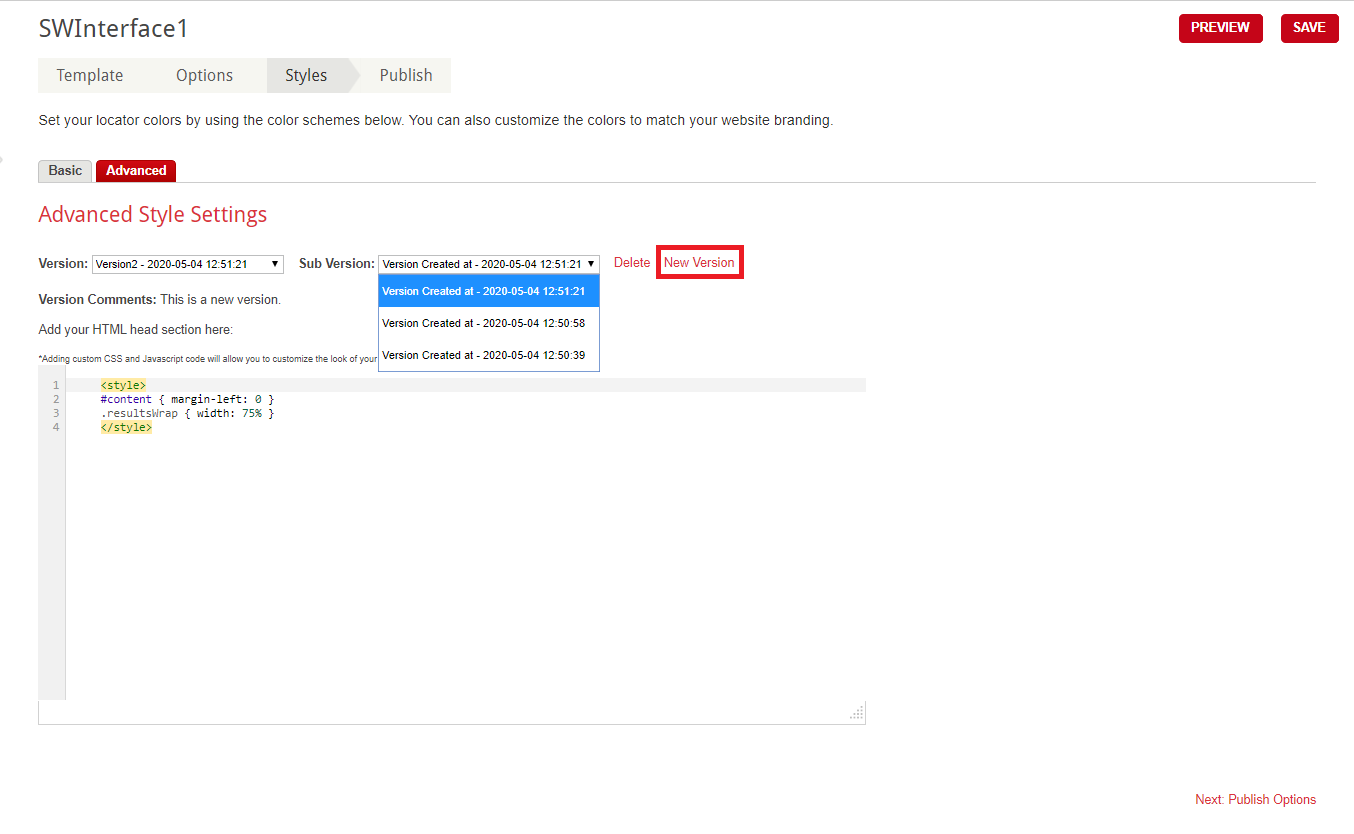Choose sub version created at 12:51:21

[x=489, y=291]
